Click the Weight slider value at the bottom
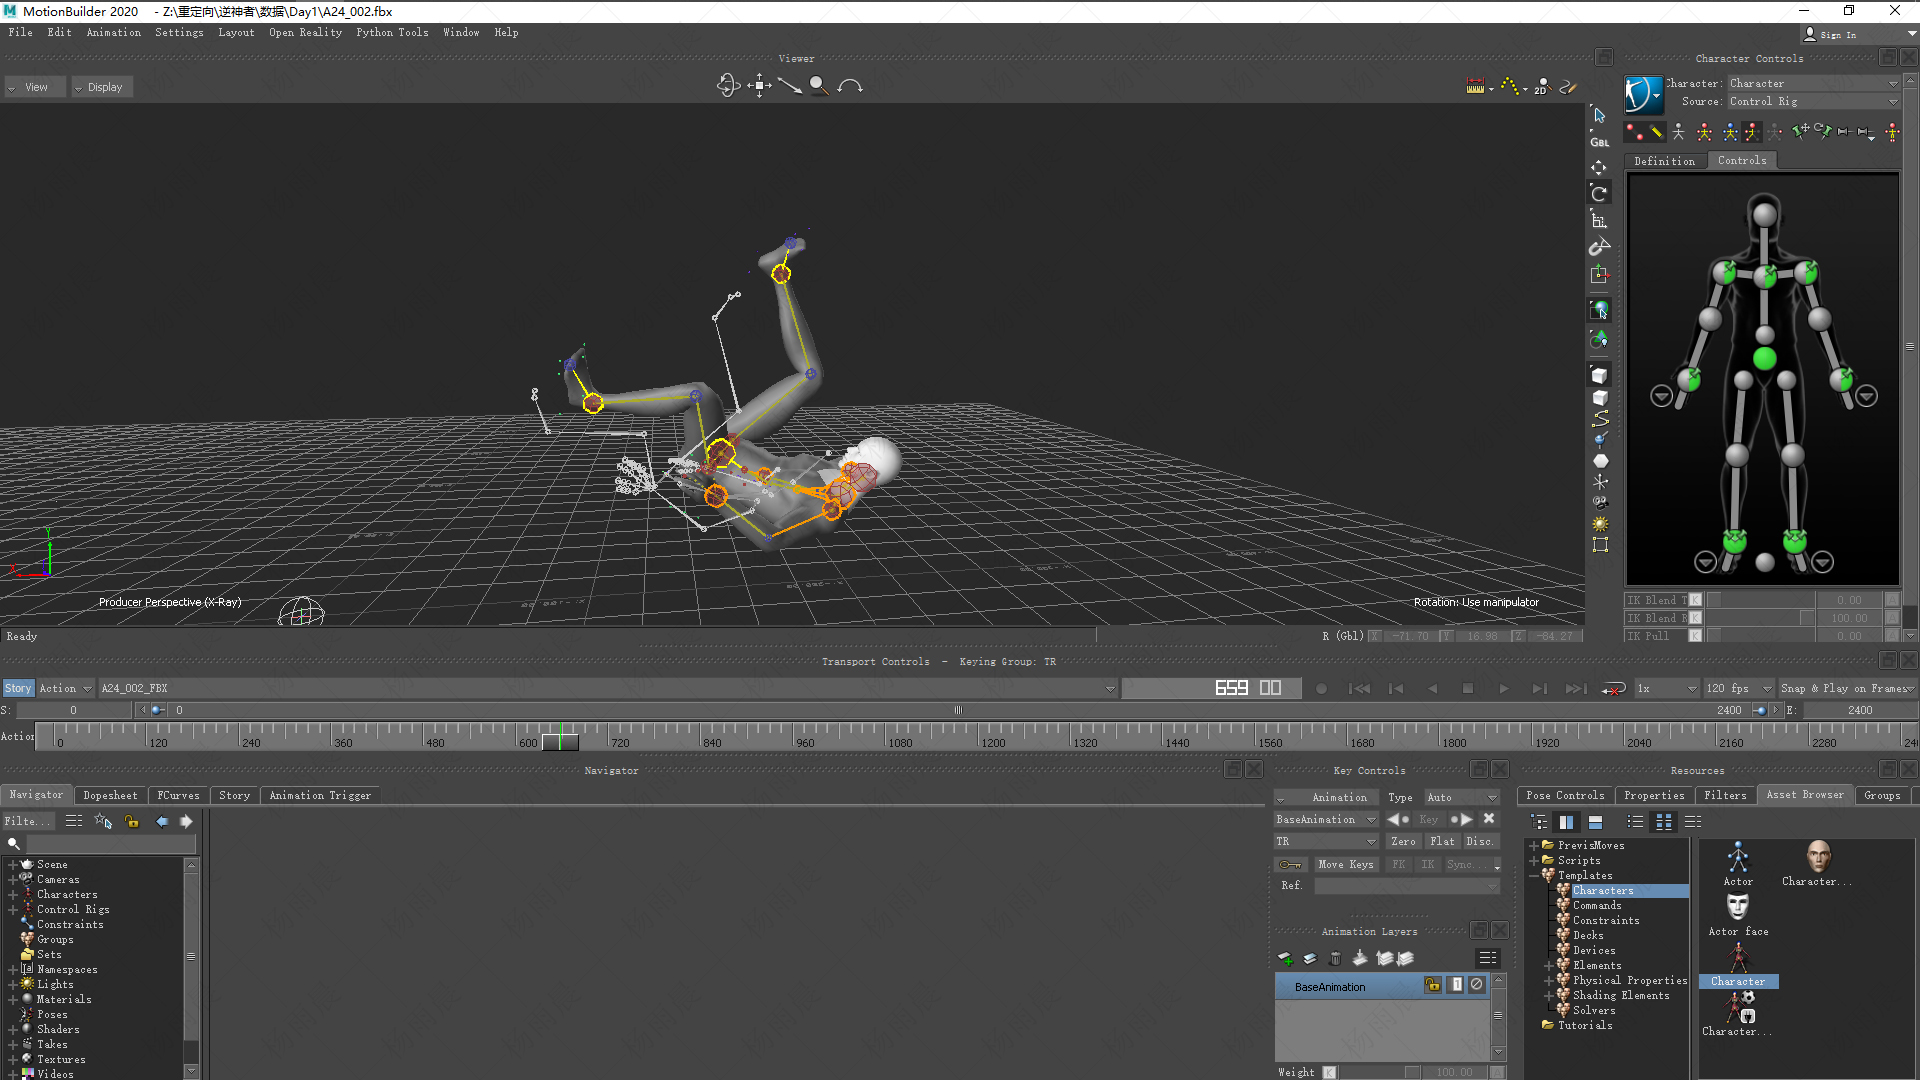The height and width of the screenshot is (1080, 1920). (x=1455, y=1071)
